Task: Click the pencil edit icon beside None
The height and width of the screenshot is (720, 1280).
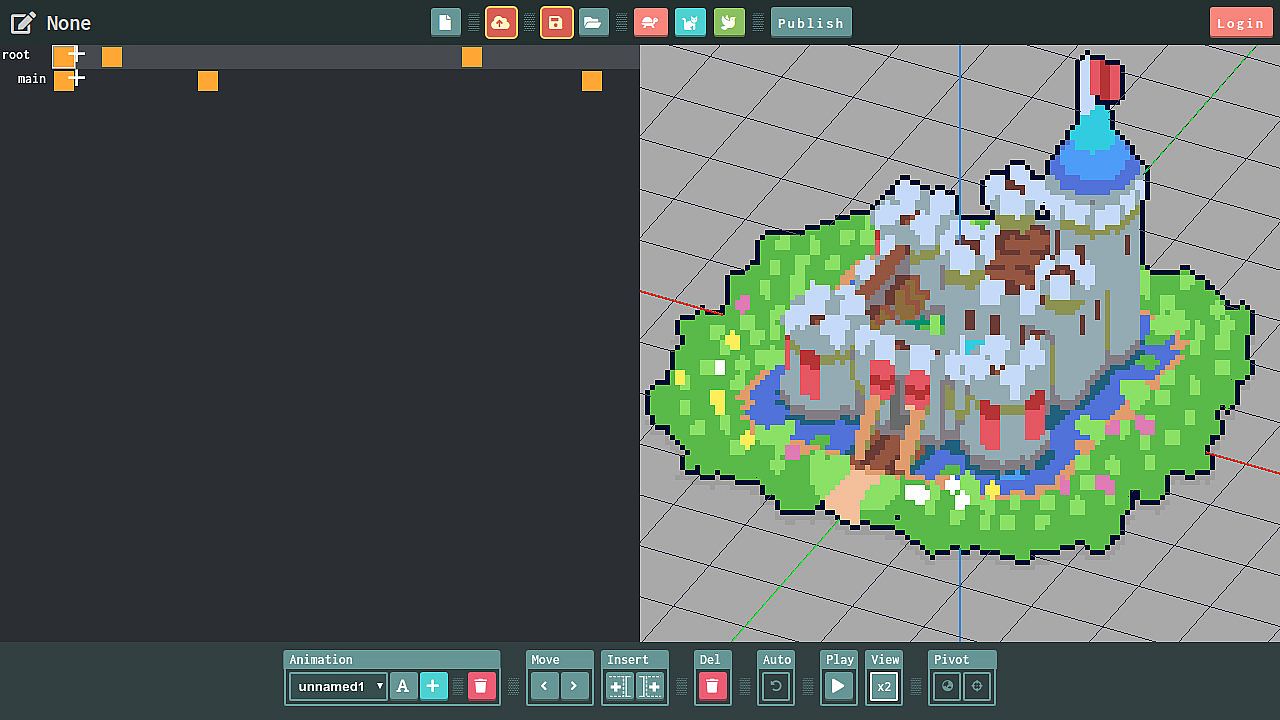Action: 23,23
